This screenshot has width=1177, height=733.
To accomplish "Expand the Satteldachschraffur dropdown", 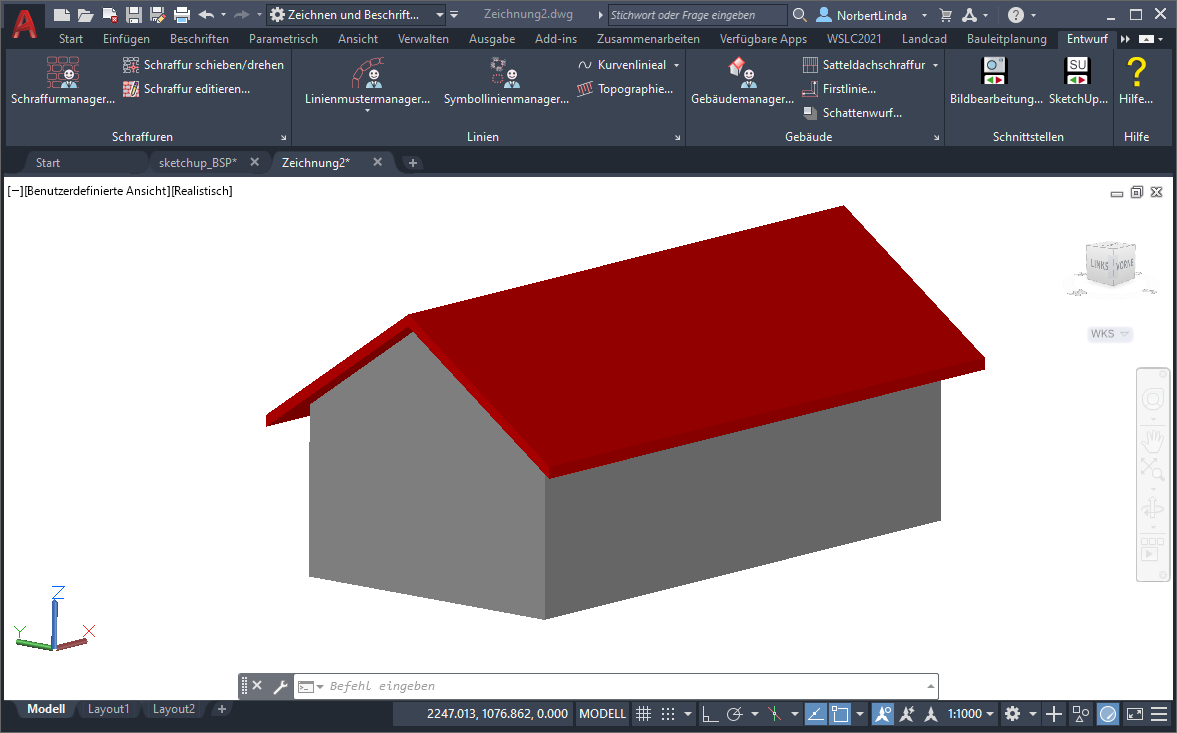I will click(936, 65).
